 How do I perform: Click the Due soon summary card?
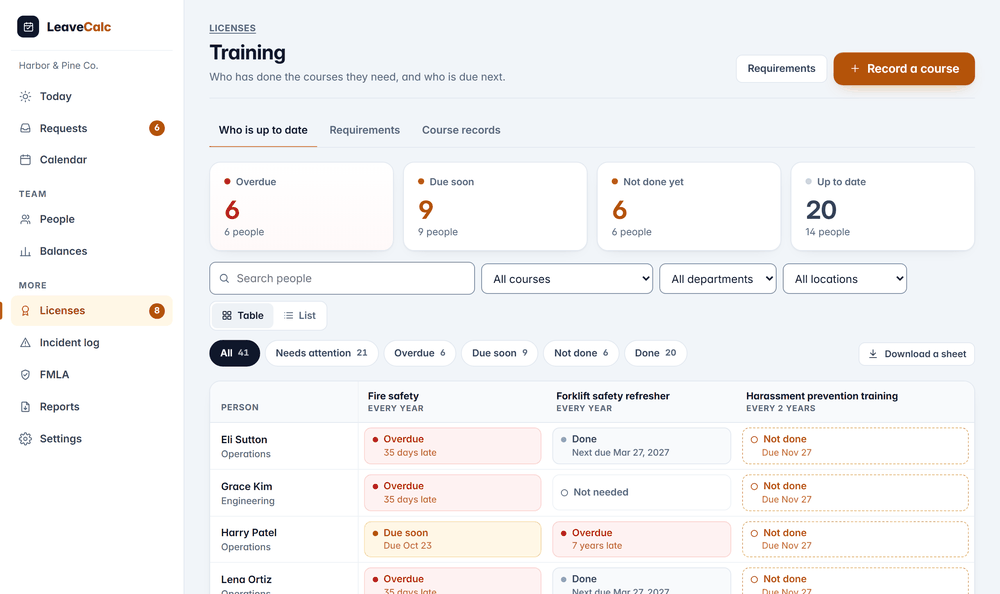coord(495,206)
